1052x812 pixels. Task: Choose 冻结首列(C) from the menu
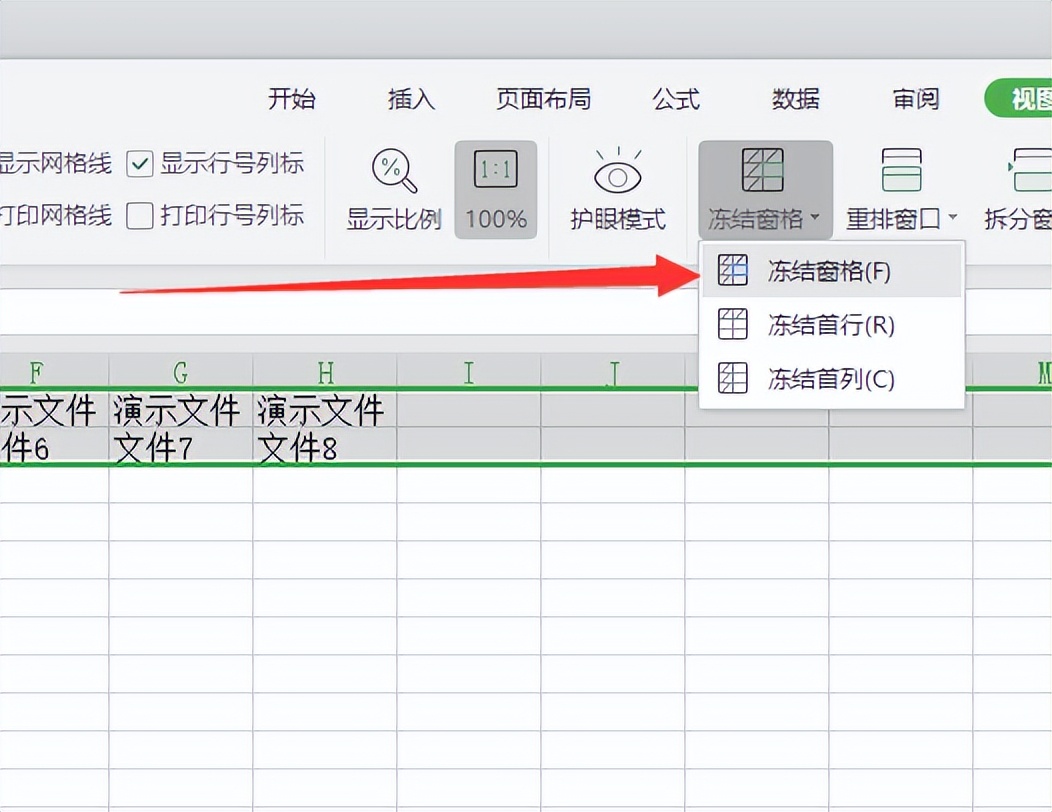coord(832,379)
